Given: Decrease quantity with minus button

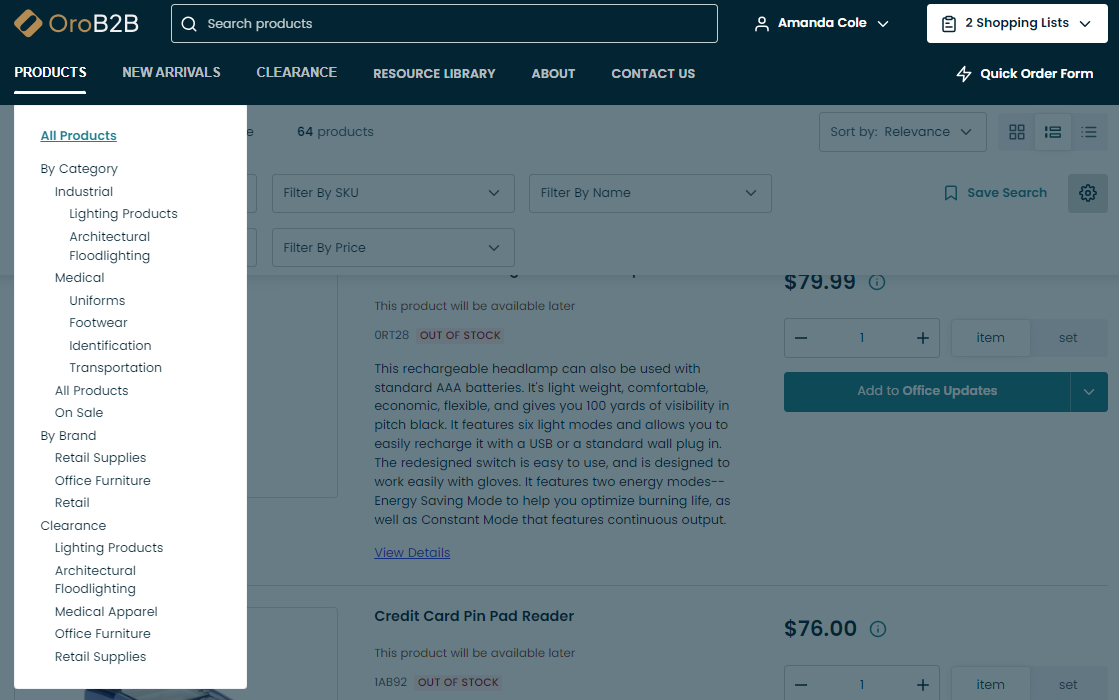Looking at the screenshot, I should [801, 338].
